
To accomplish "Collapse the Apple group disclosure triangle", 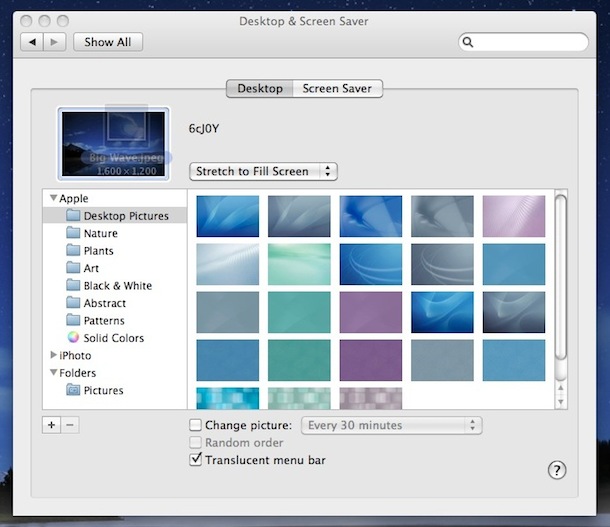I will point(52,199).
